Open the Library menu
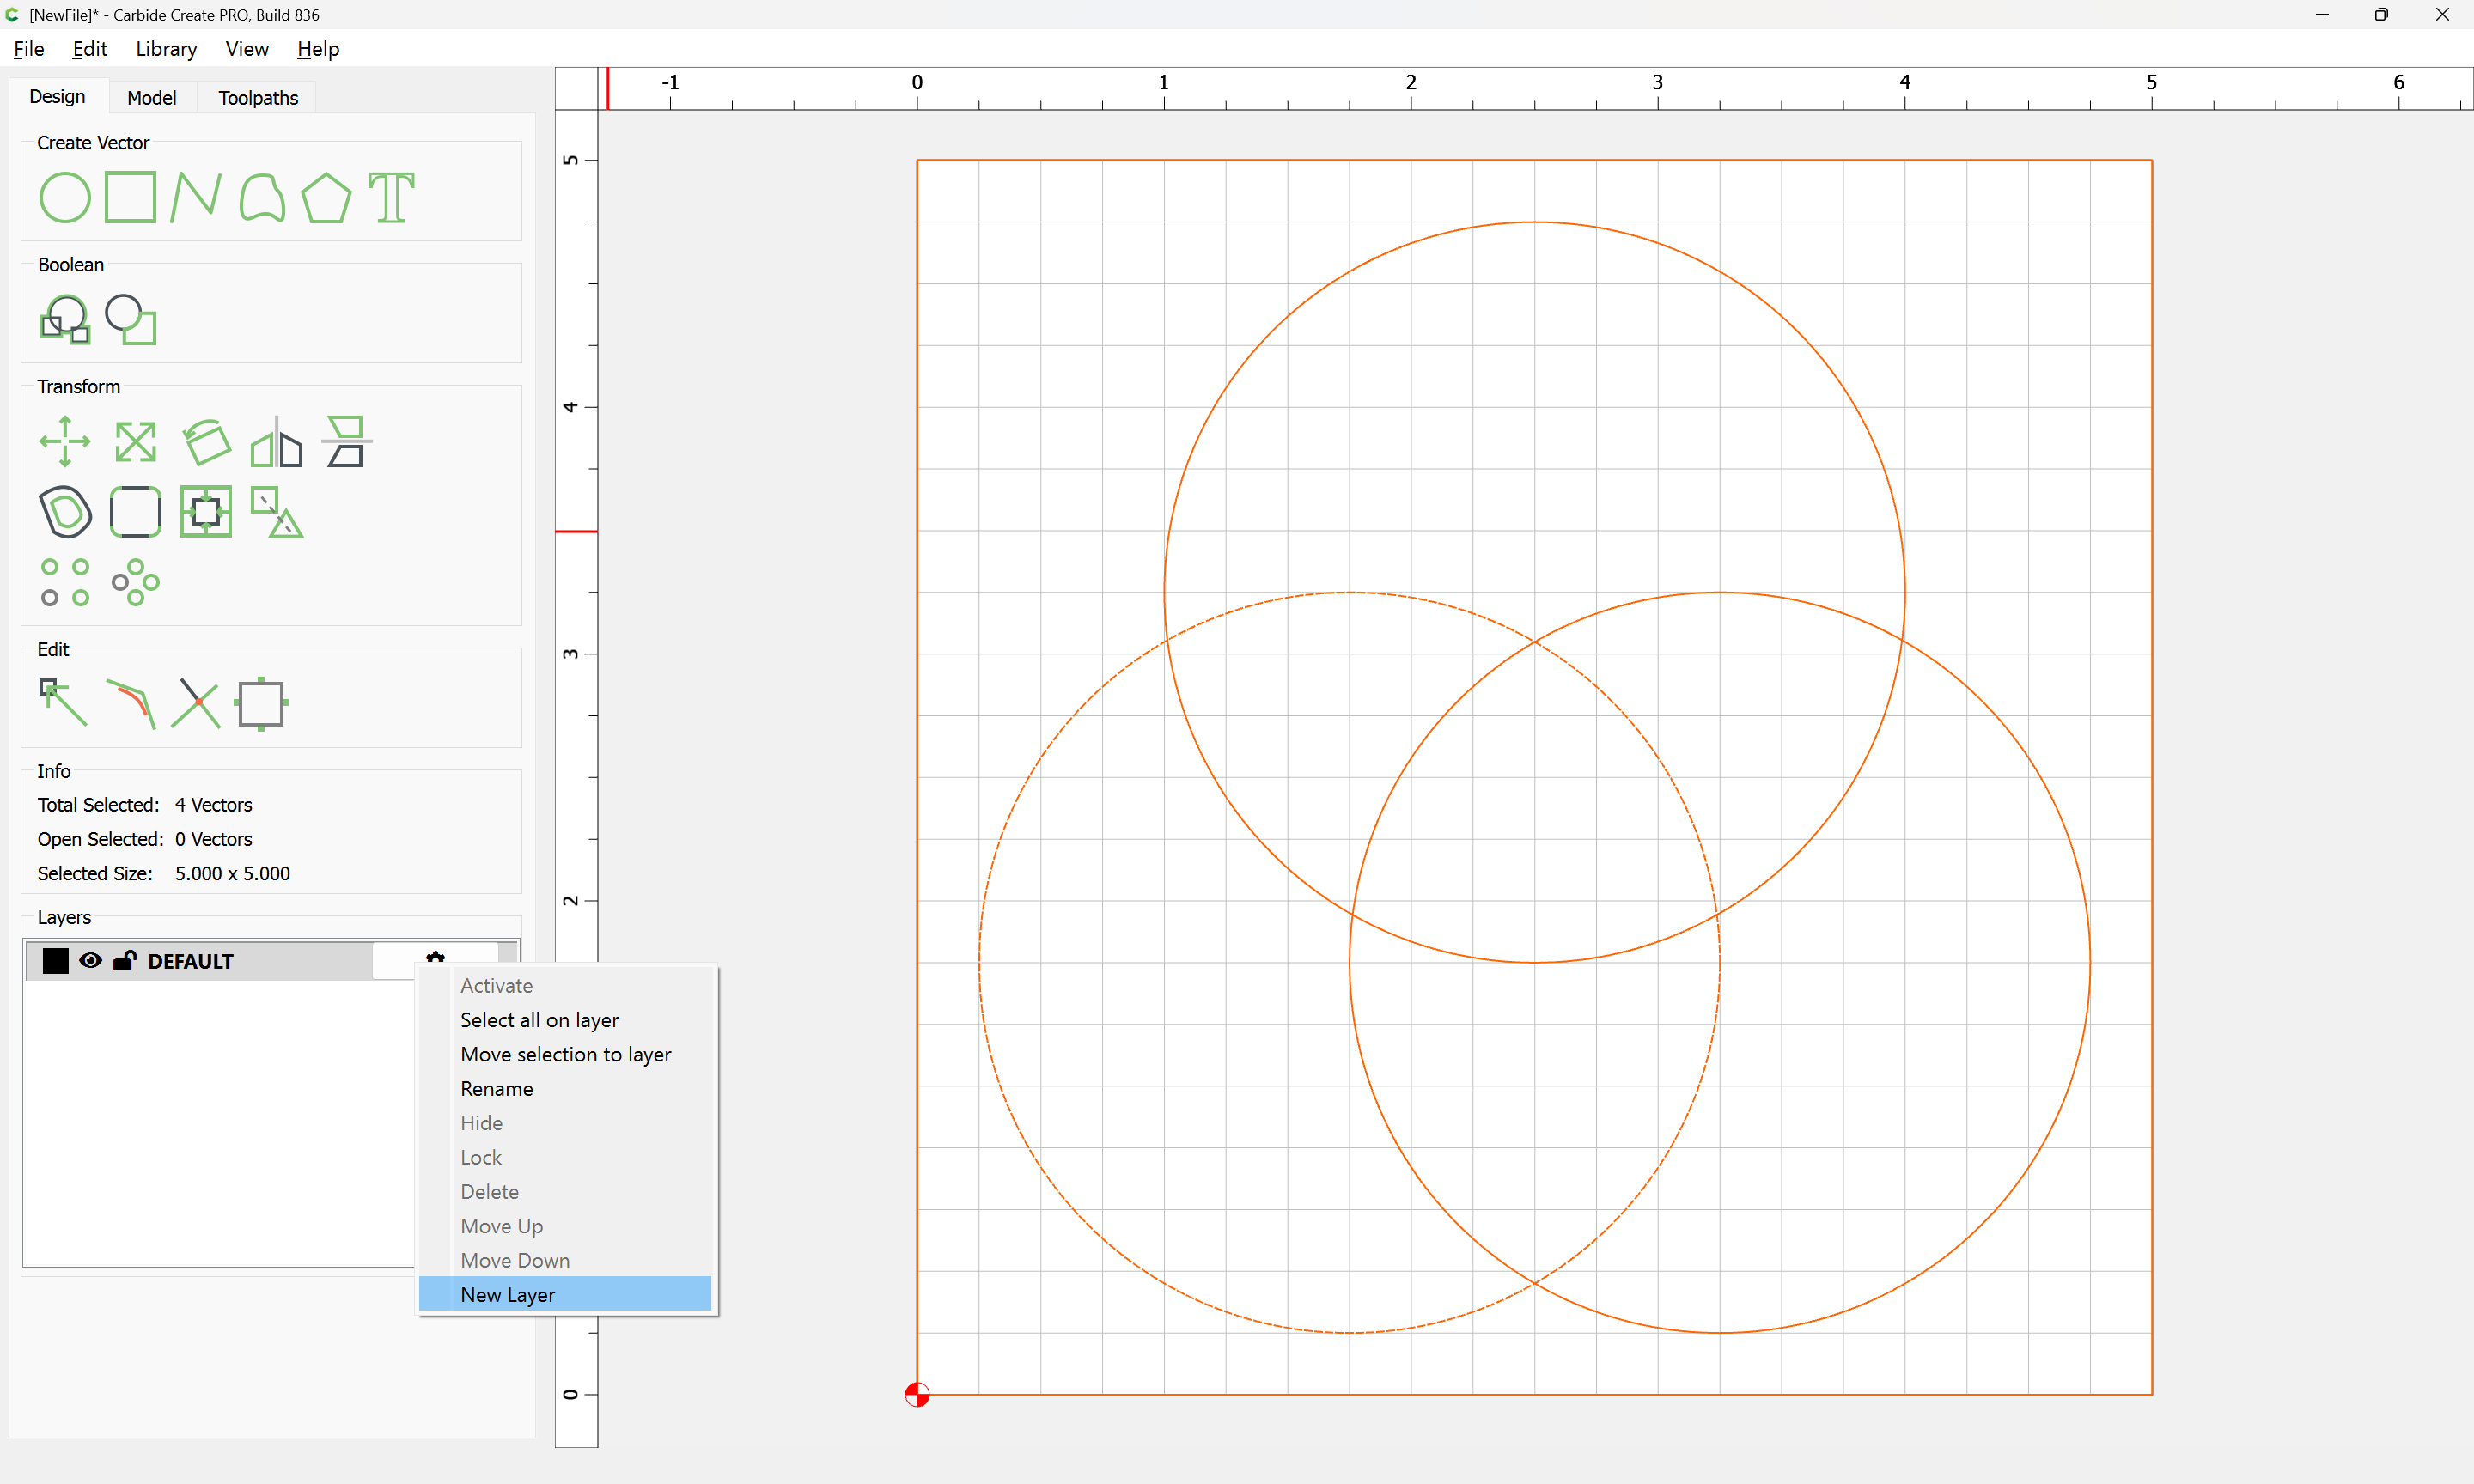Screen dimensions: 2474x1484 point(166,49)
